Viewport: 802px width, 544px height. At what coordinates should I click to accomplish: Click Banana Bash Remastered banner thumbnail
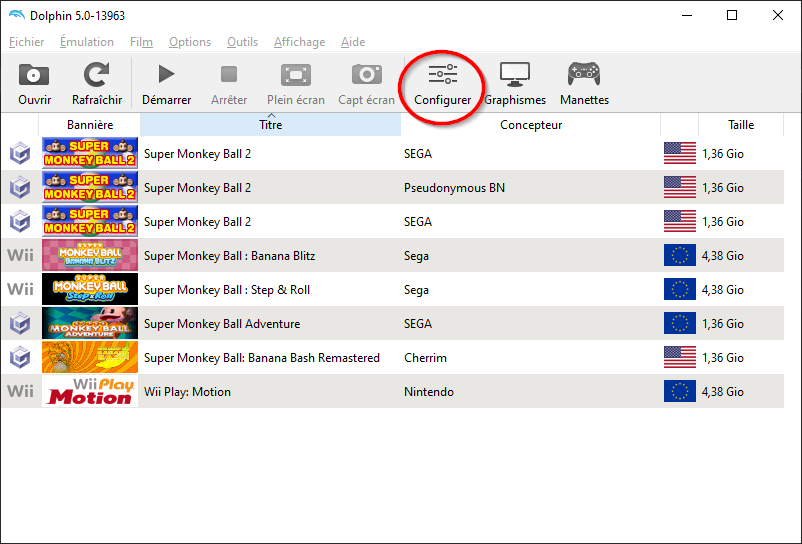point(90,357)
